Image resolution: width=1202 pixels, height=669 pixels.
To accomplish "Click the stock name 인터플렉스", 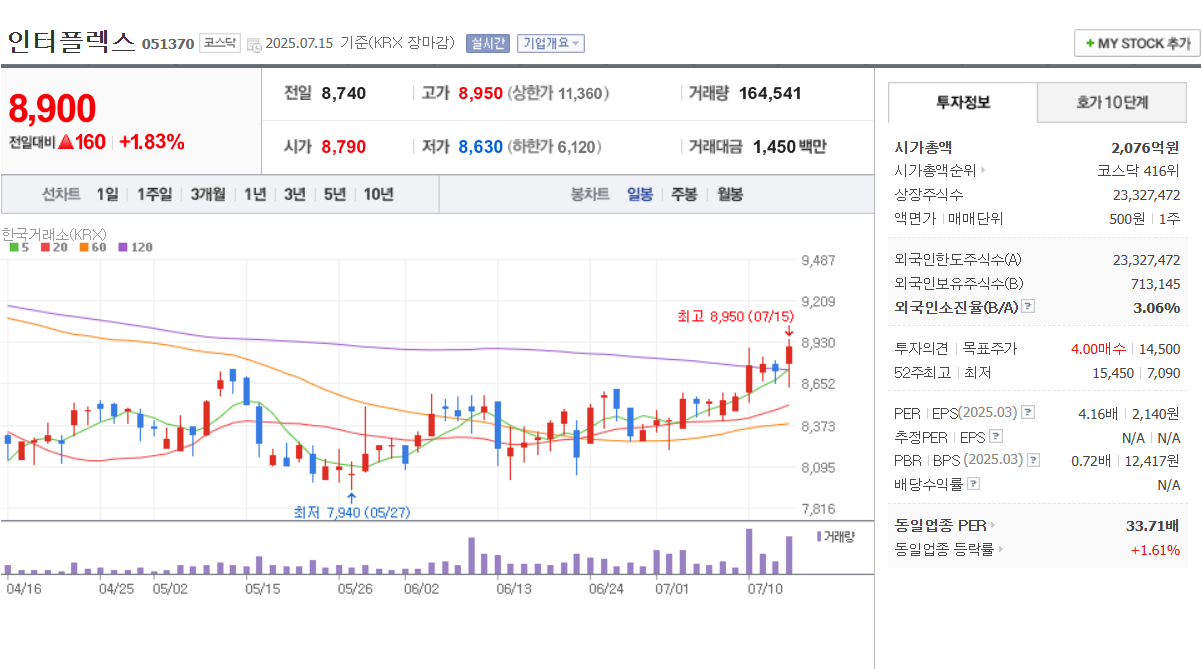I will click(70, 42).
